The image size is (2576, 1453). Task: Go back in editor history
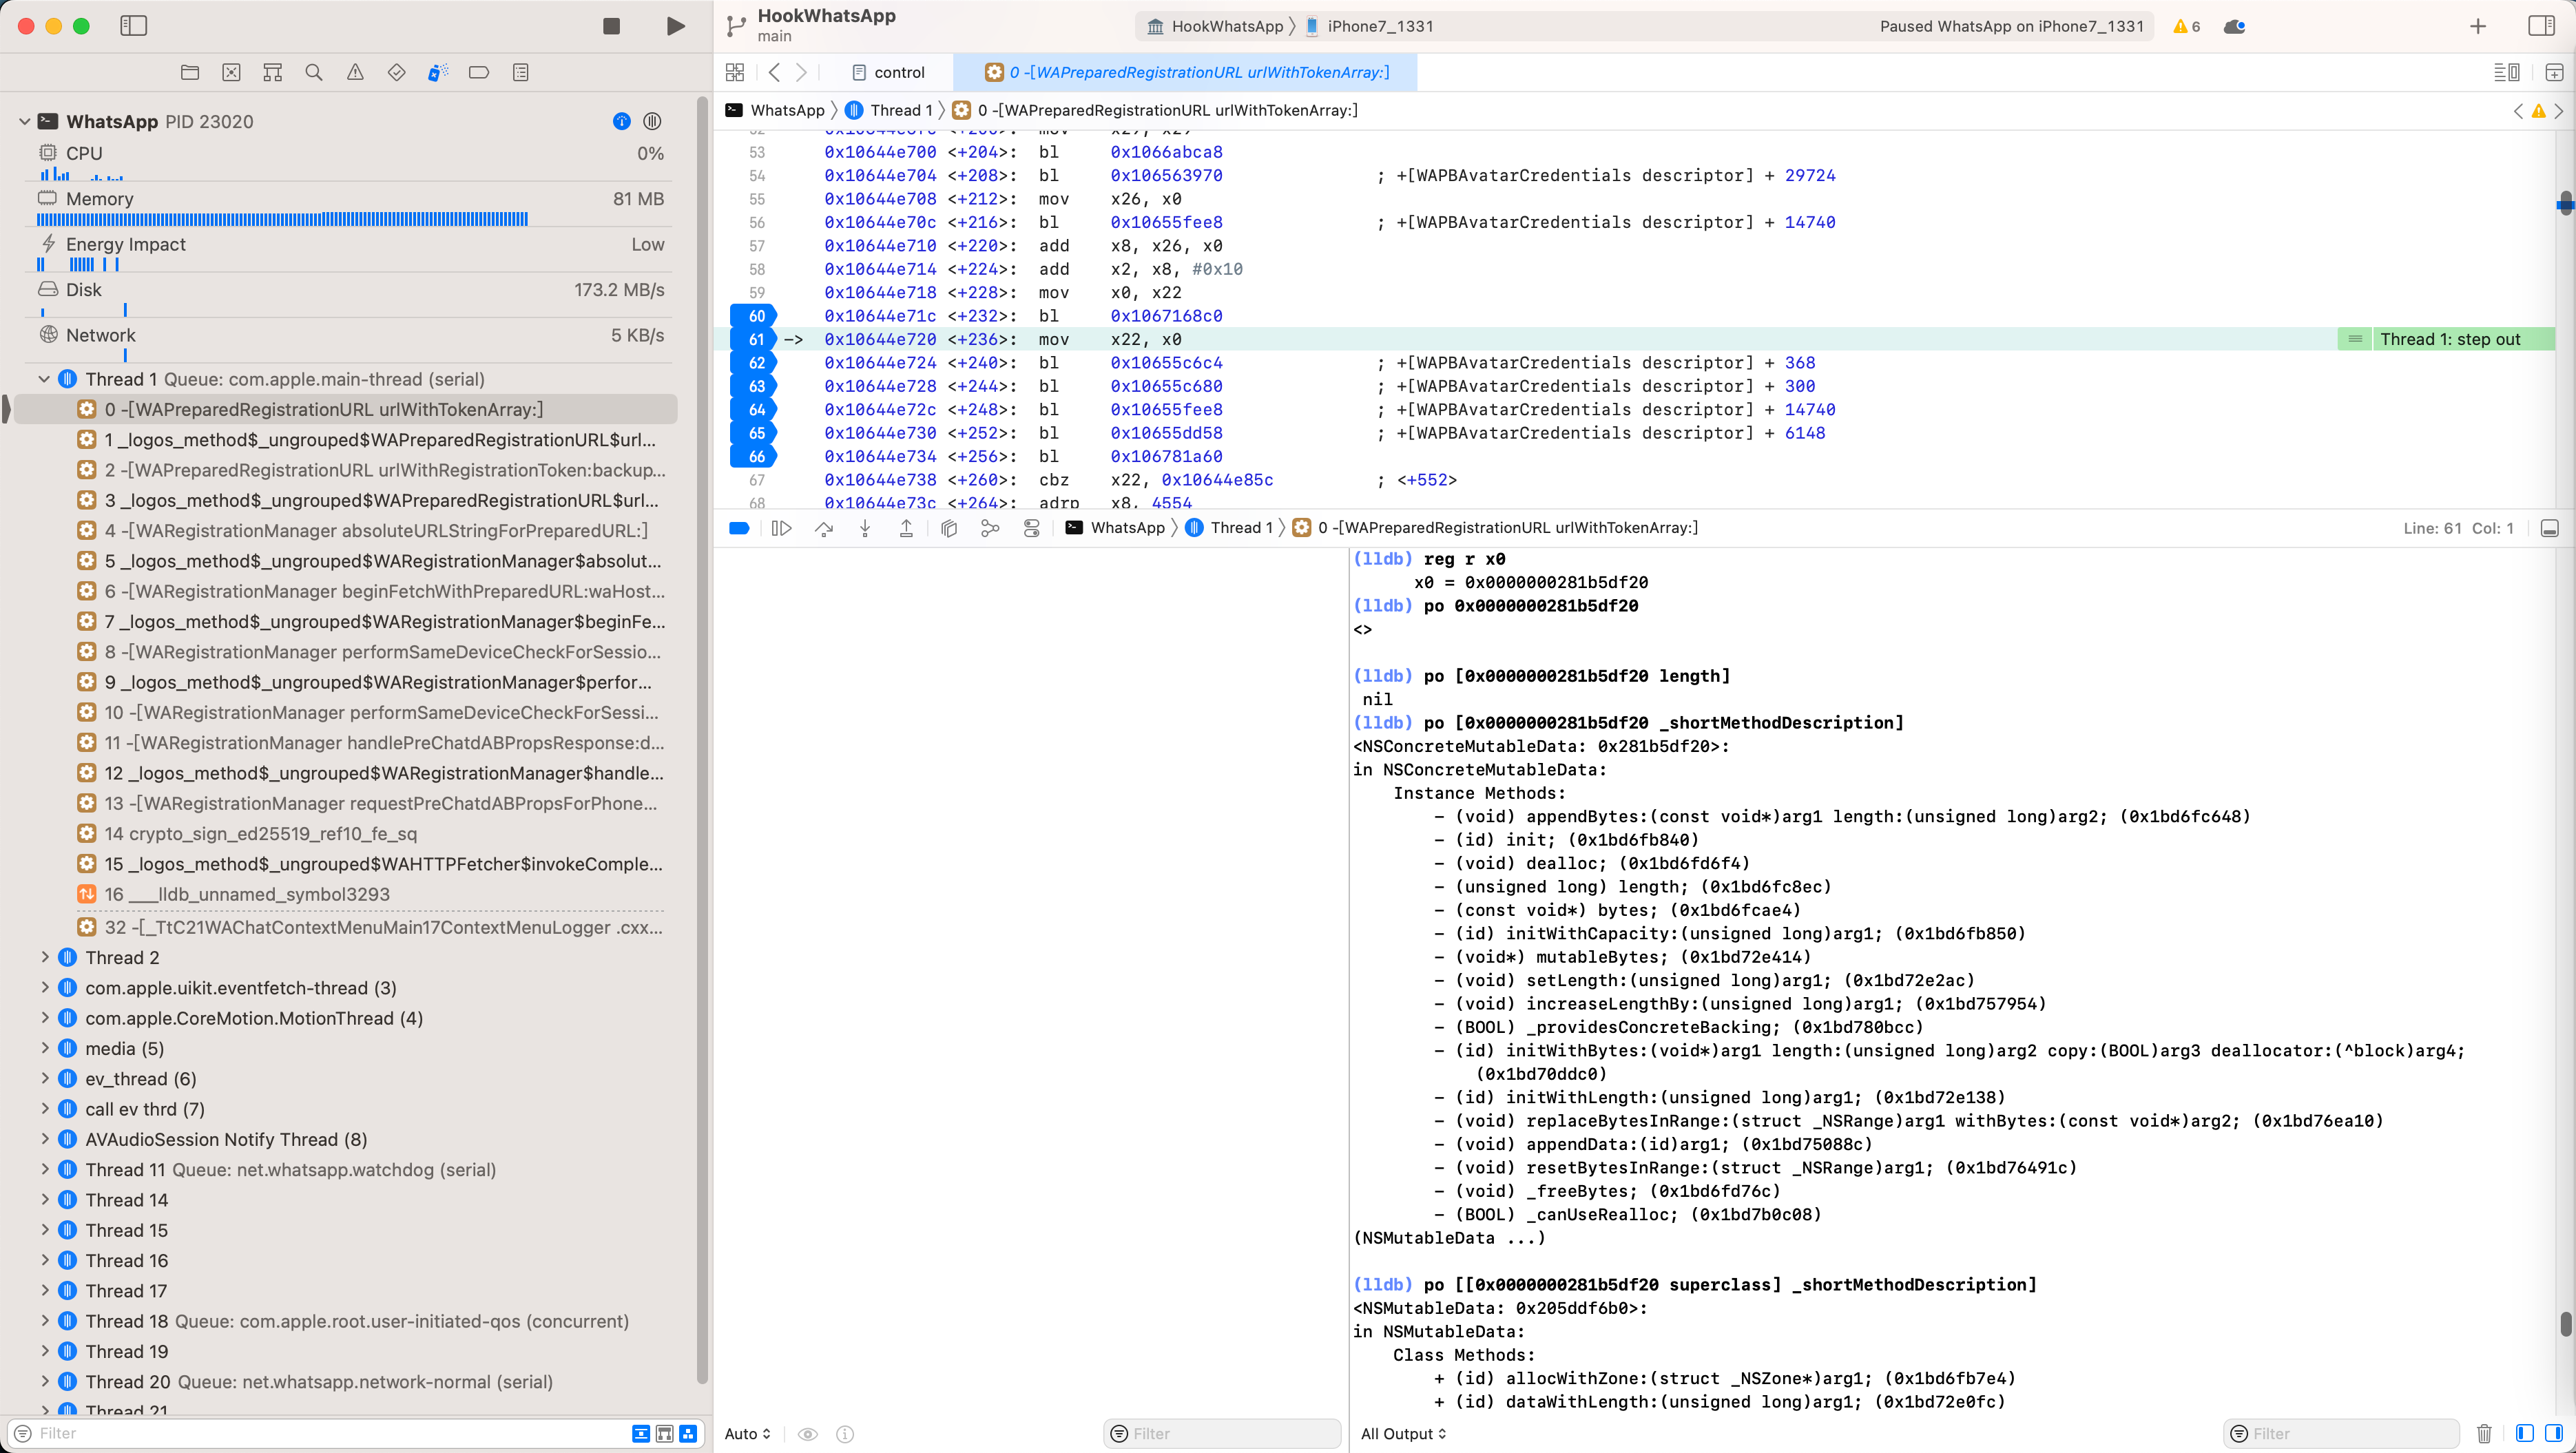pos(774,72)
